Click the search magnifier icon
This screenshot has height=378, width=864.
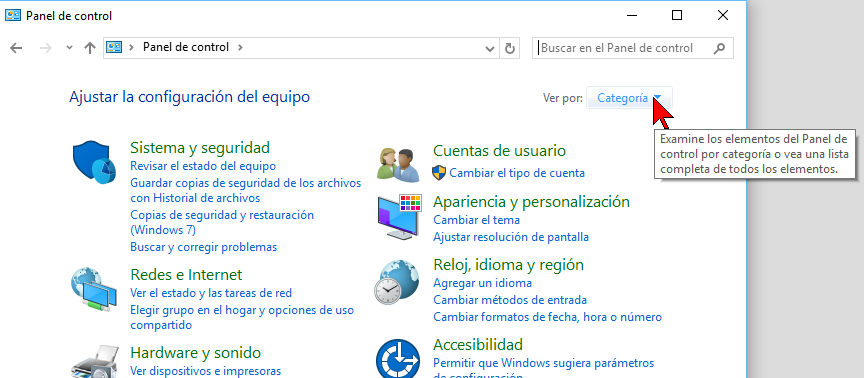[719, 48]
